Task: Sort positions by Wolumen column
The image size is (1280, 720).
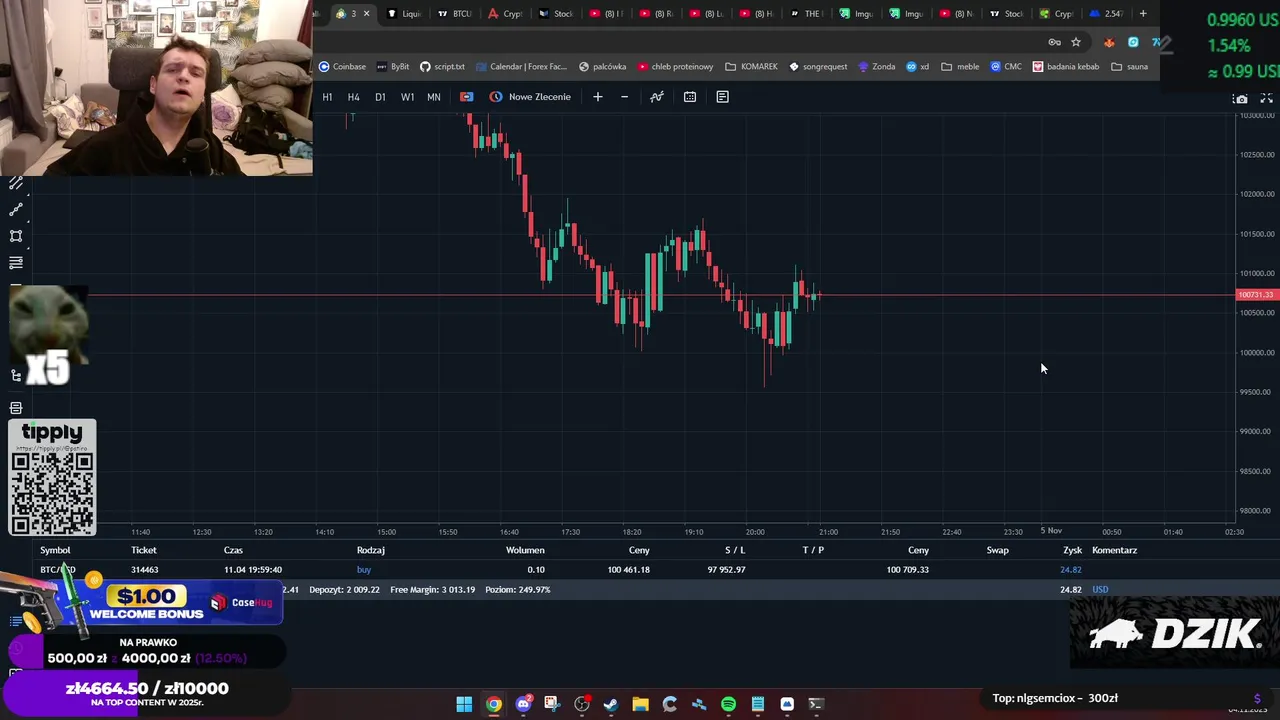Action: coord(525,550)
